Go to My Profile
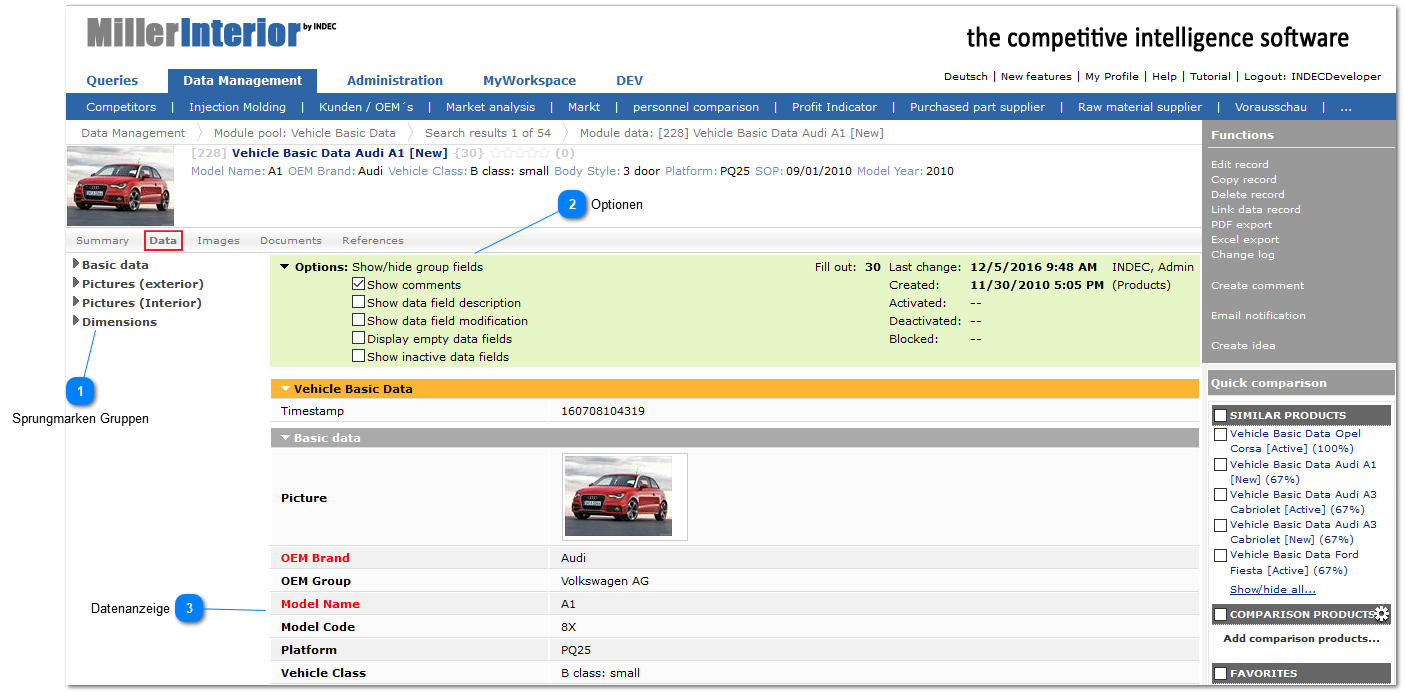Image resolution: width=1405 pixels, height=694 pixels. (1112, 76)
